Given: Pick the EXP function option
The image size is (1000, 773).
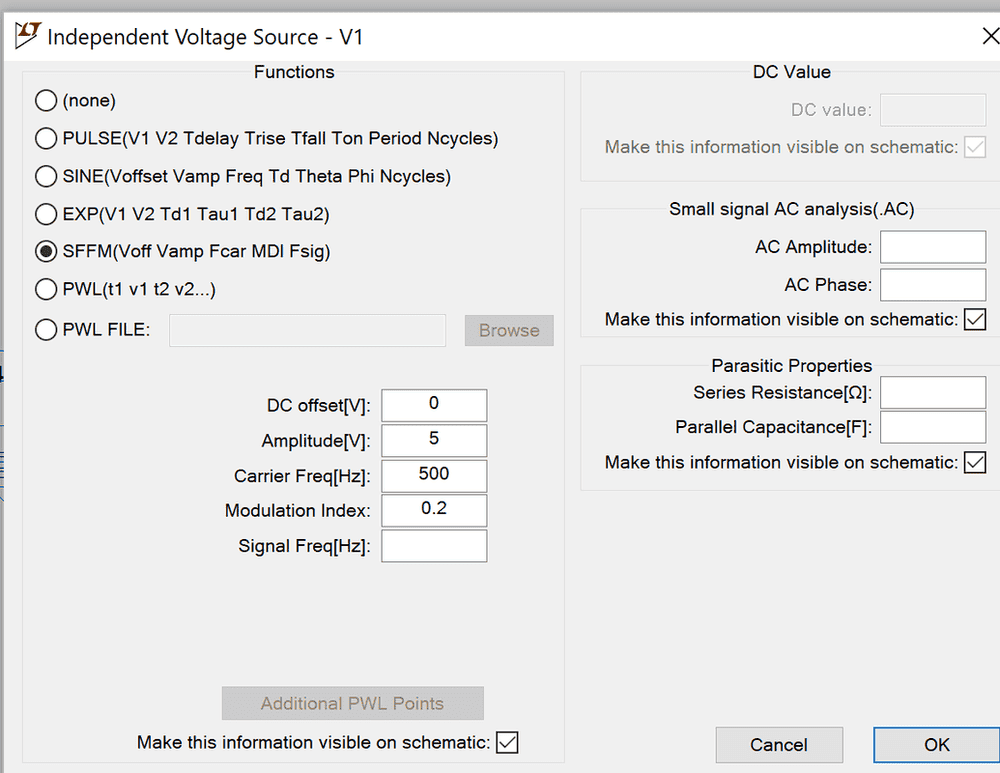Looking at the screenshot, I should pyautogui.click(x=46, y=214).
